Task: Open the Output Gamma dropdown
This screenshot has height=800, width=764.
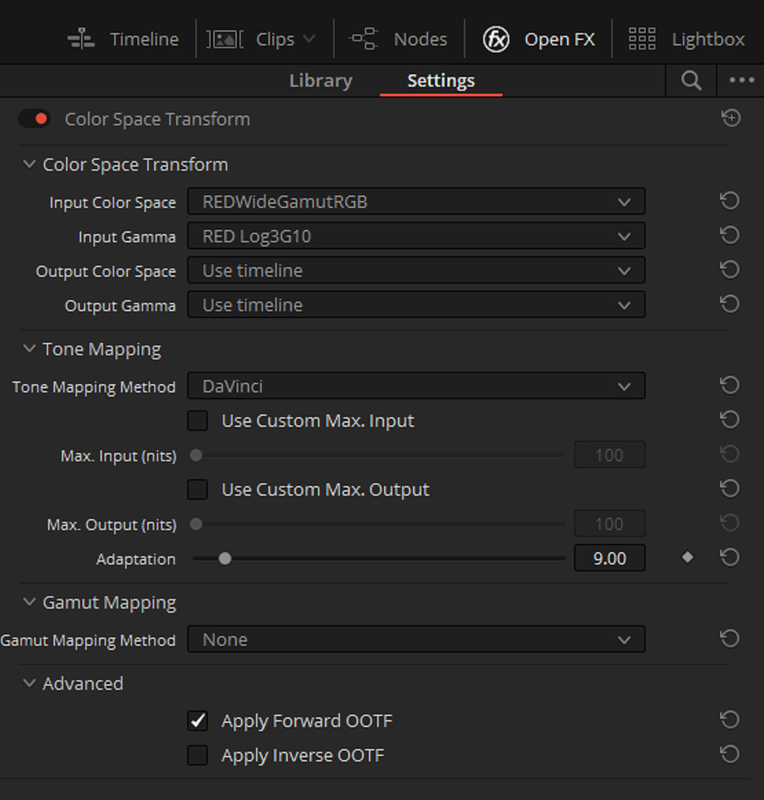Action: coord(416,305)
